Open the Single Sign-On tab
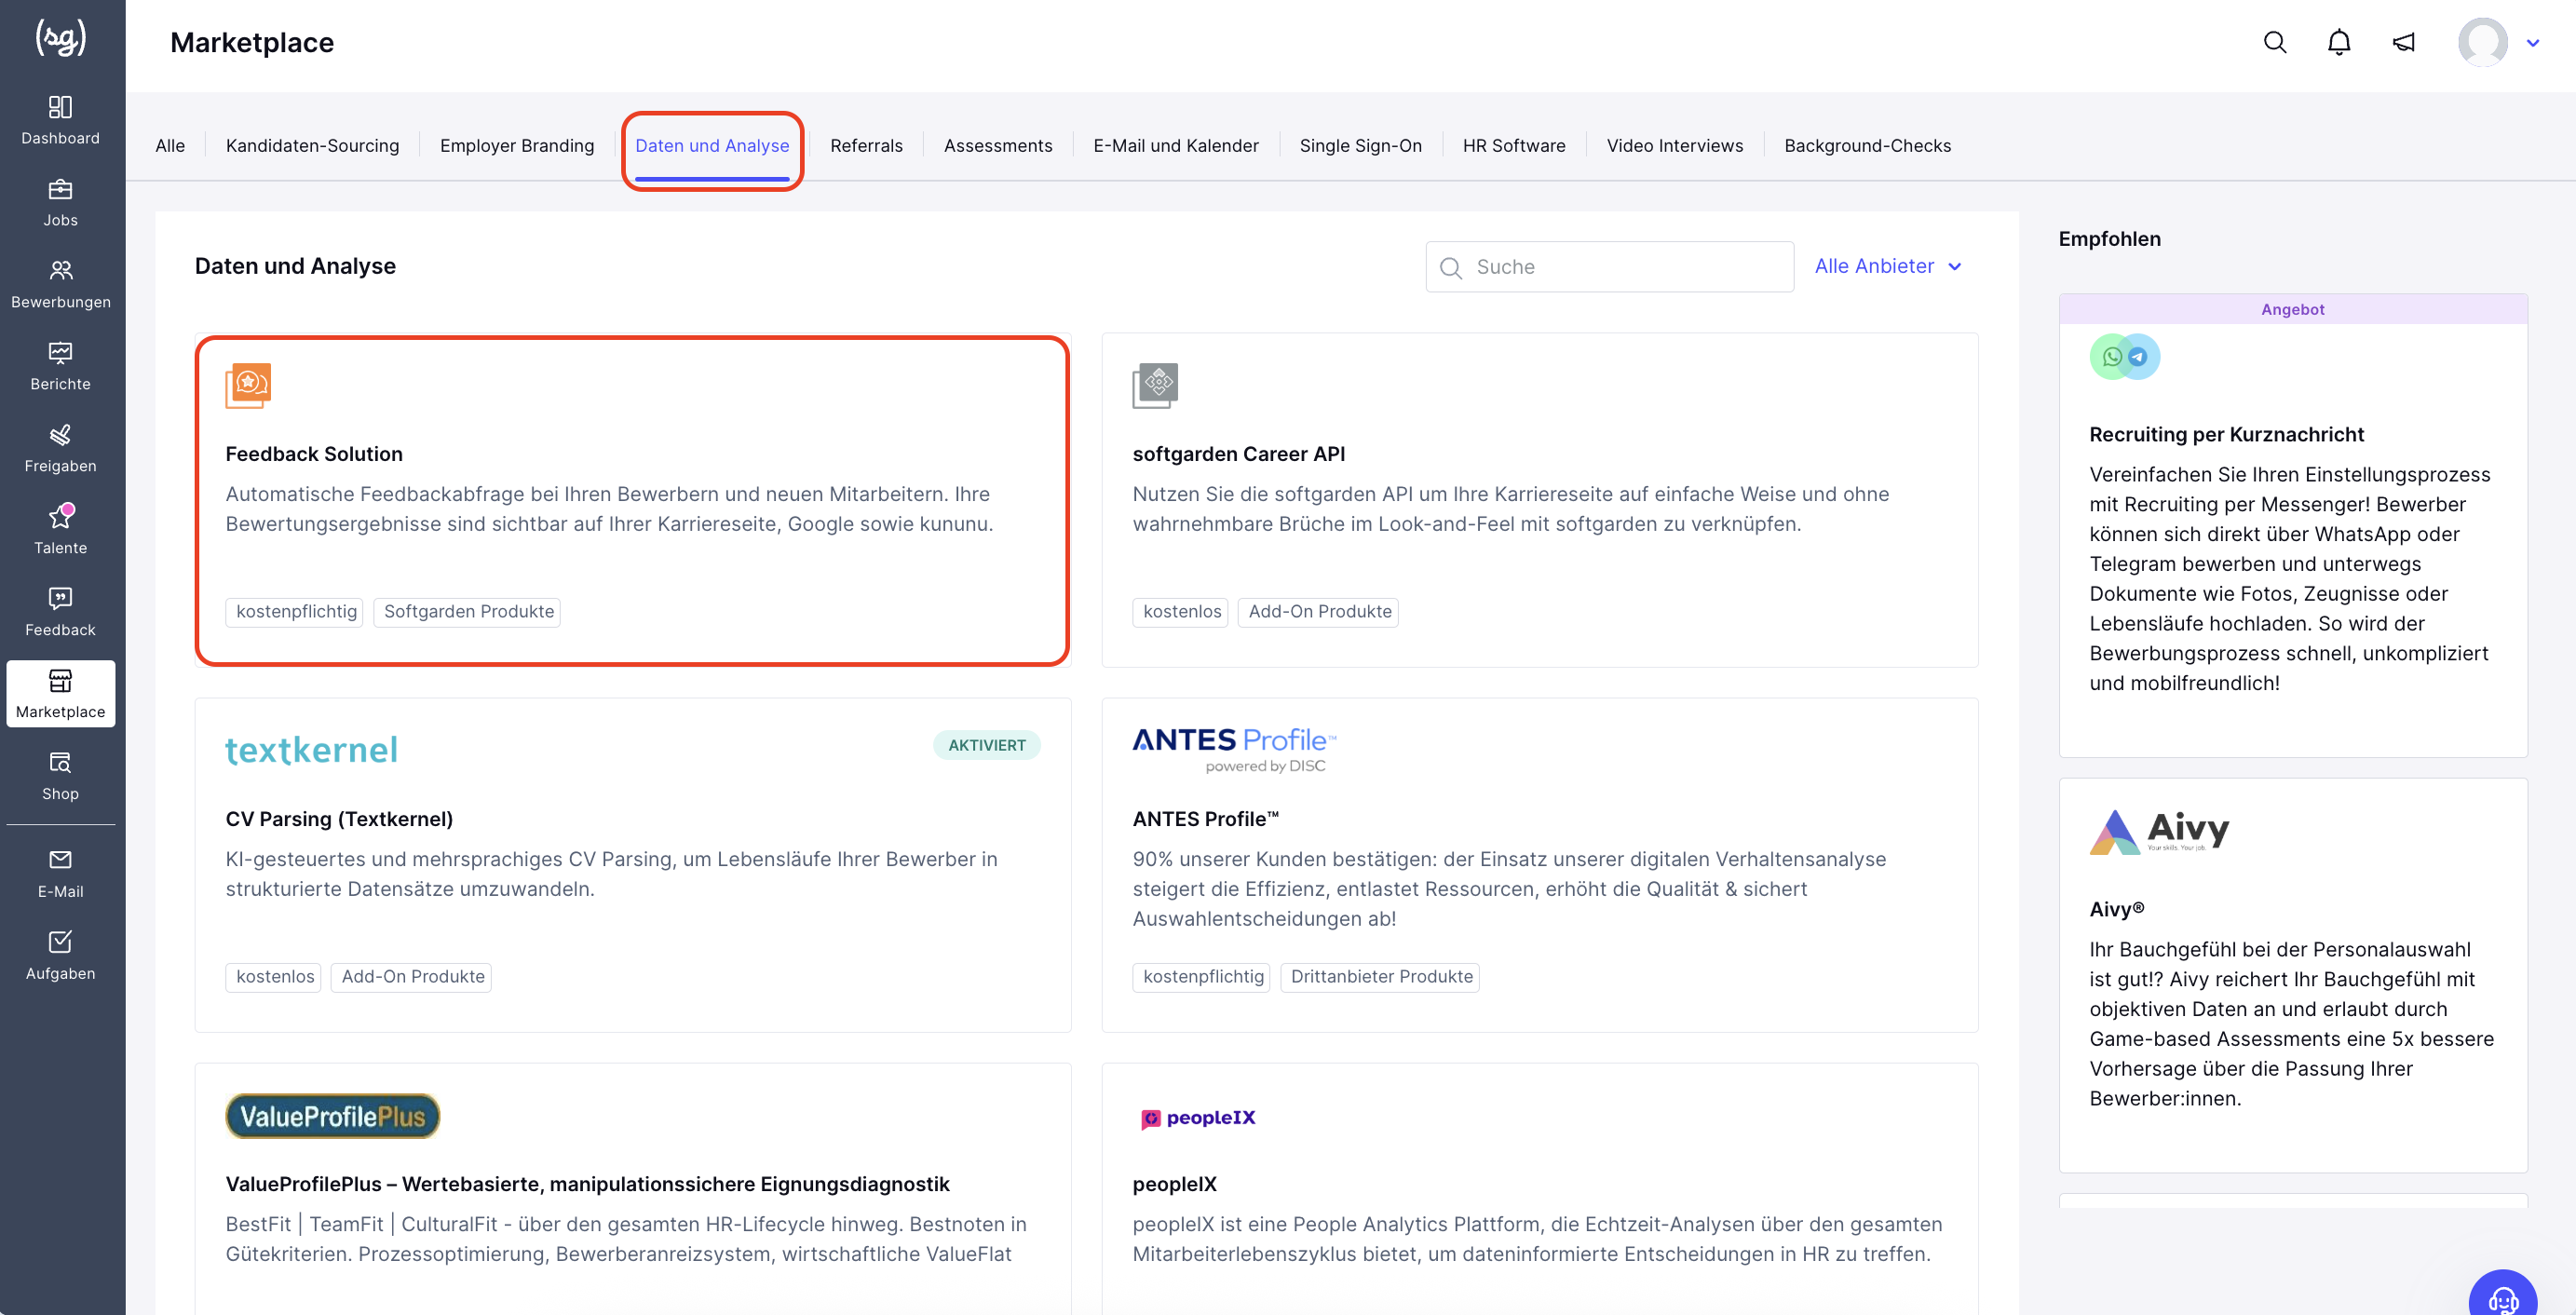 [x=1360, y=146]
